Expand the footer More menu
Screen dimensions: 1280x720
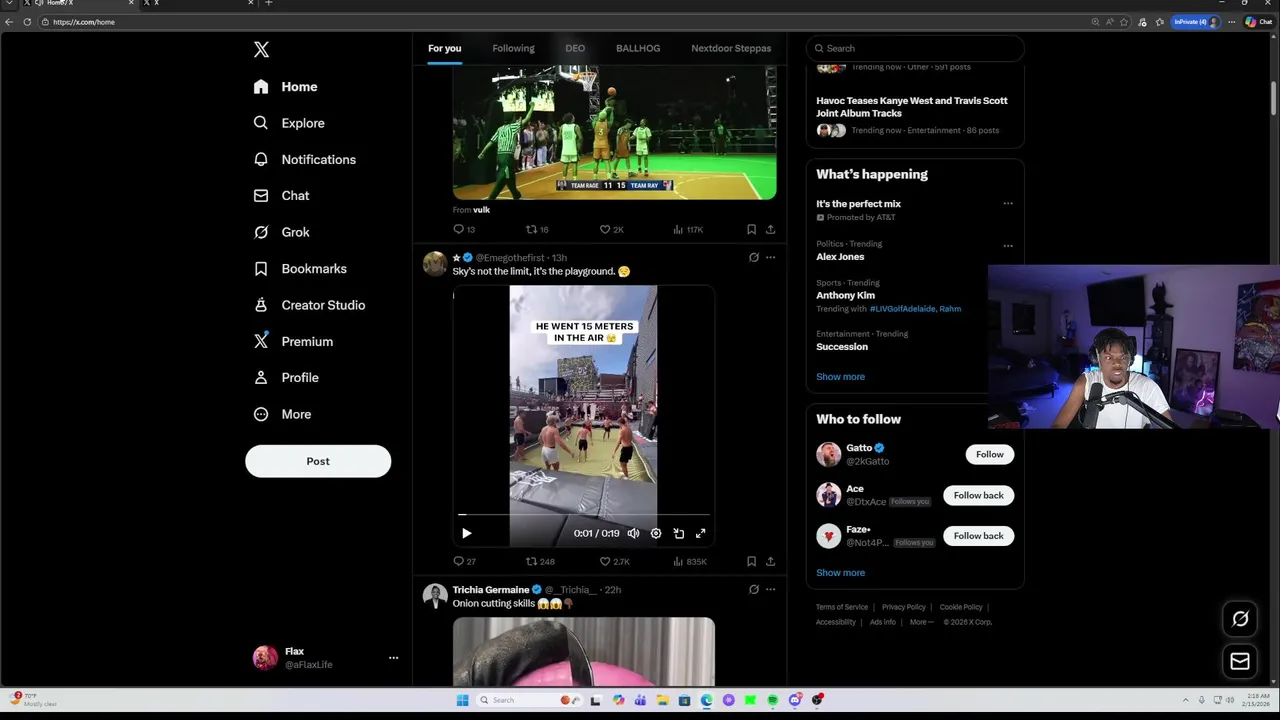pos(921,622)
